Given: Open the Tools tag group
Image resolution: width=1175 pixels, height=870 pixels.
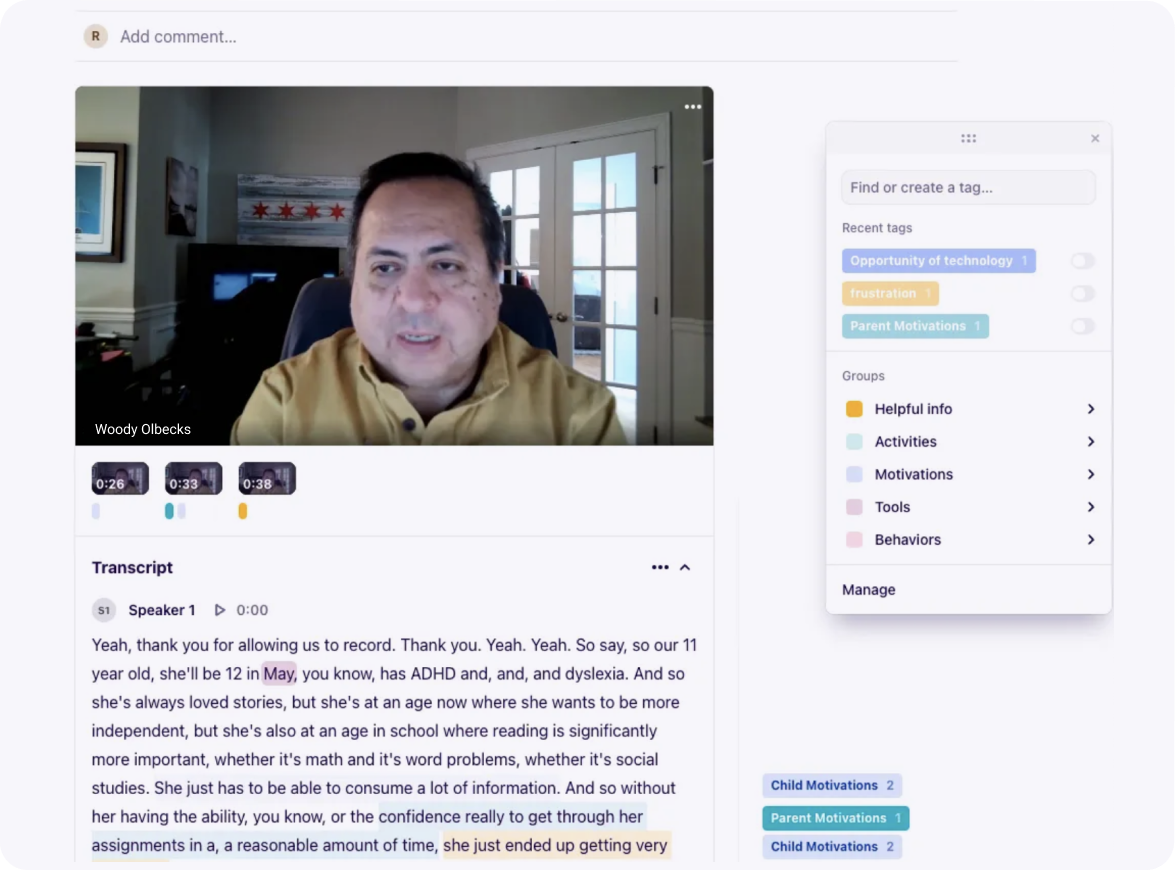Looking at the screenshot, I should click(969, 507).
